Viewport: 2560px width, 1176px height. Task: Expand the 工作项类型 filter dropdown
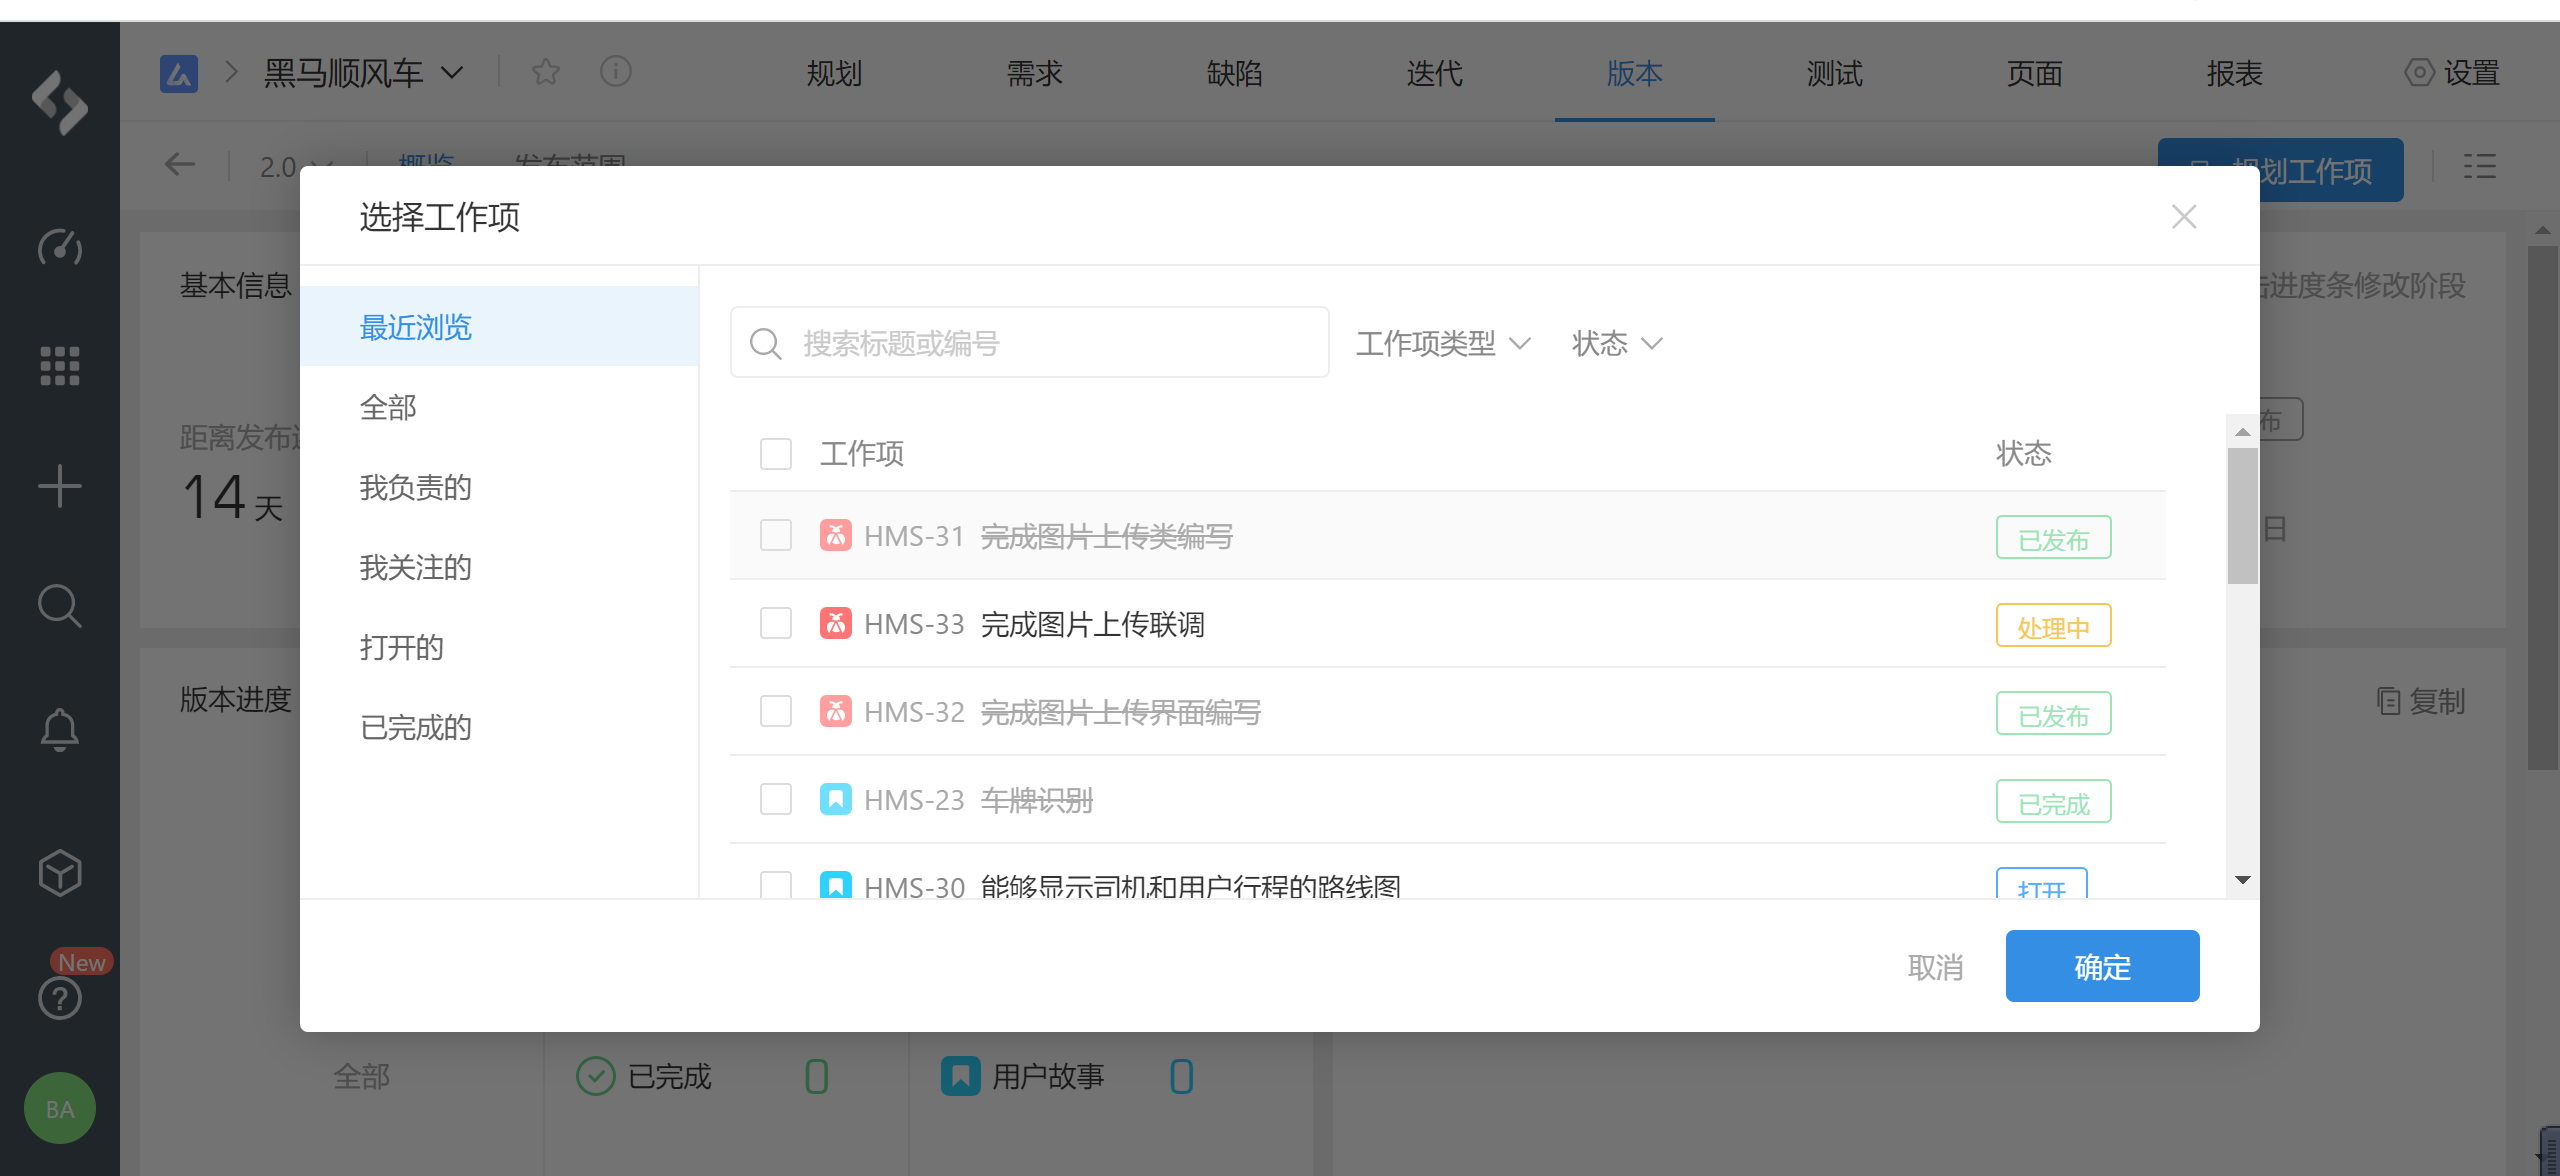1442,343
